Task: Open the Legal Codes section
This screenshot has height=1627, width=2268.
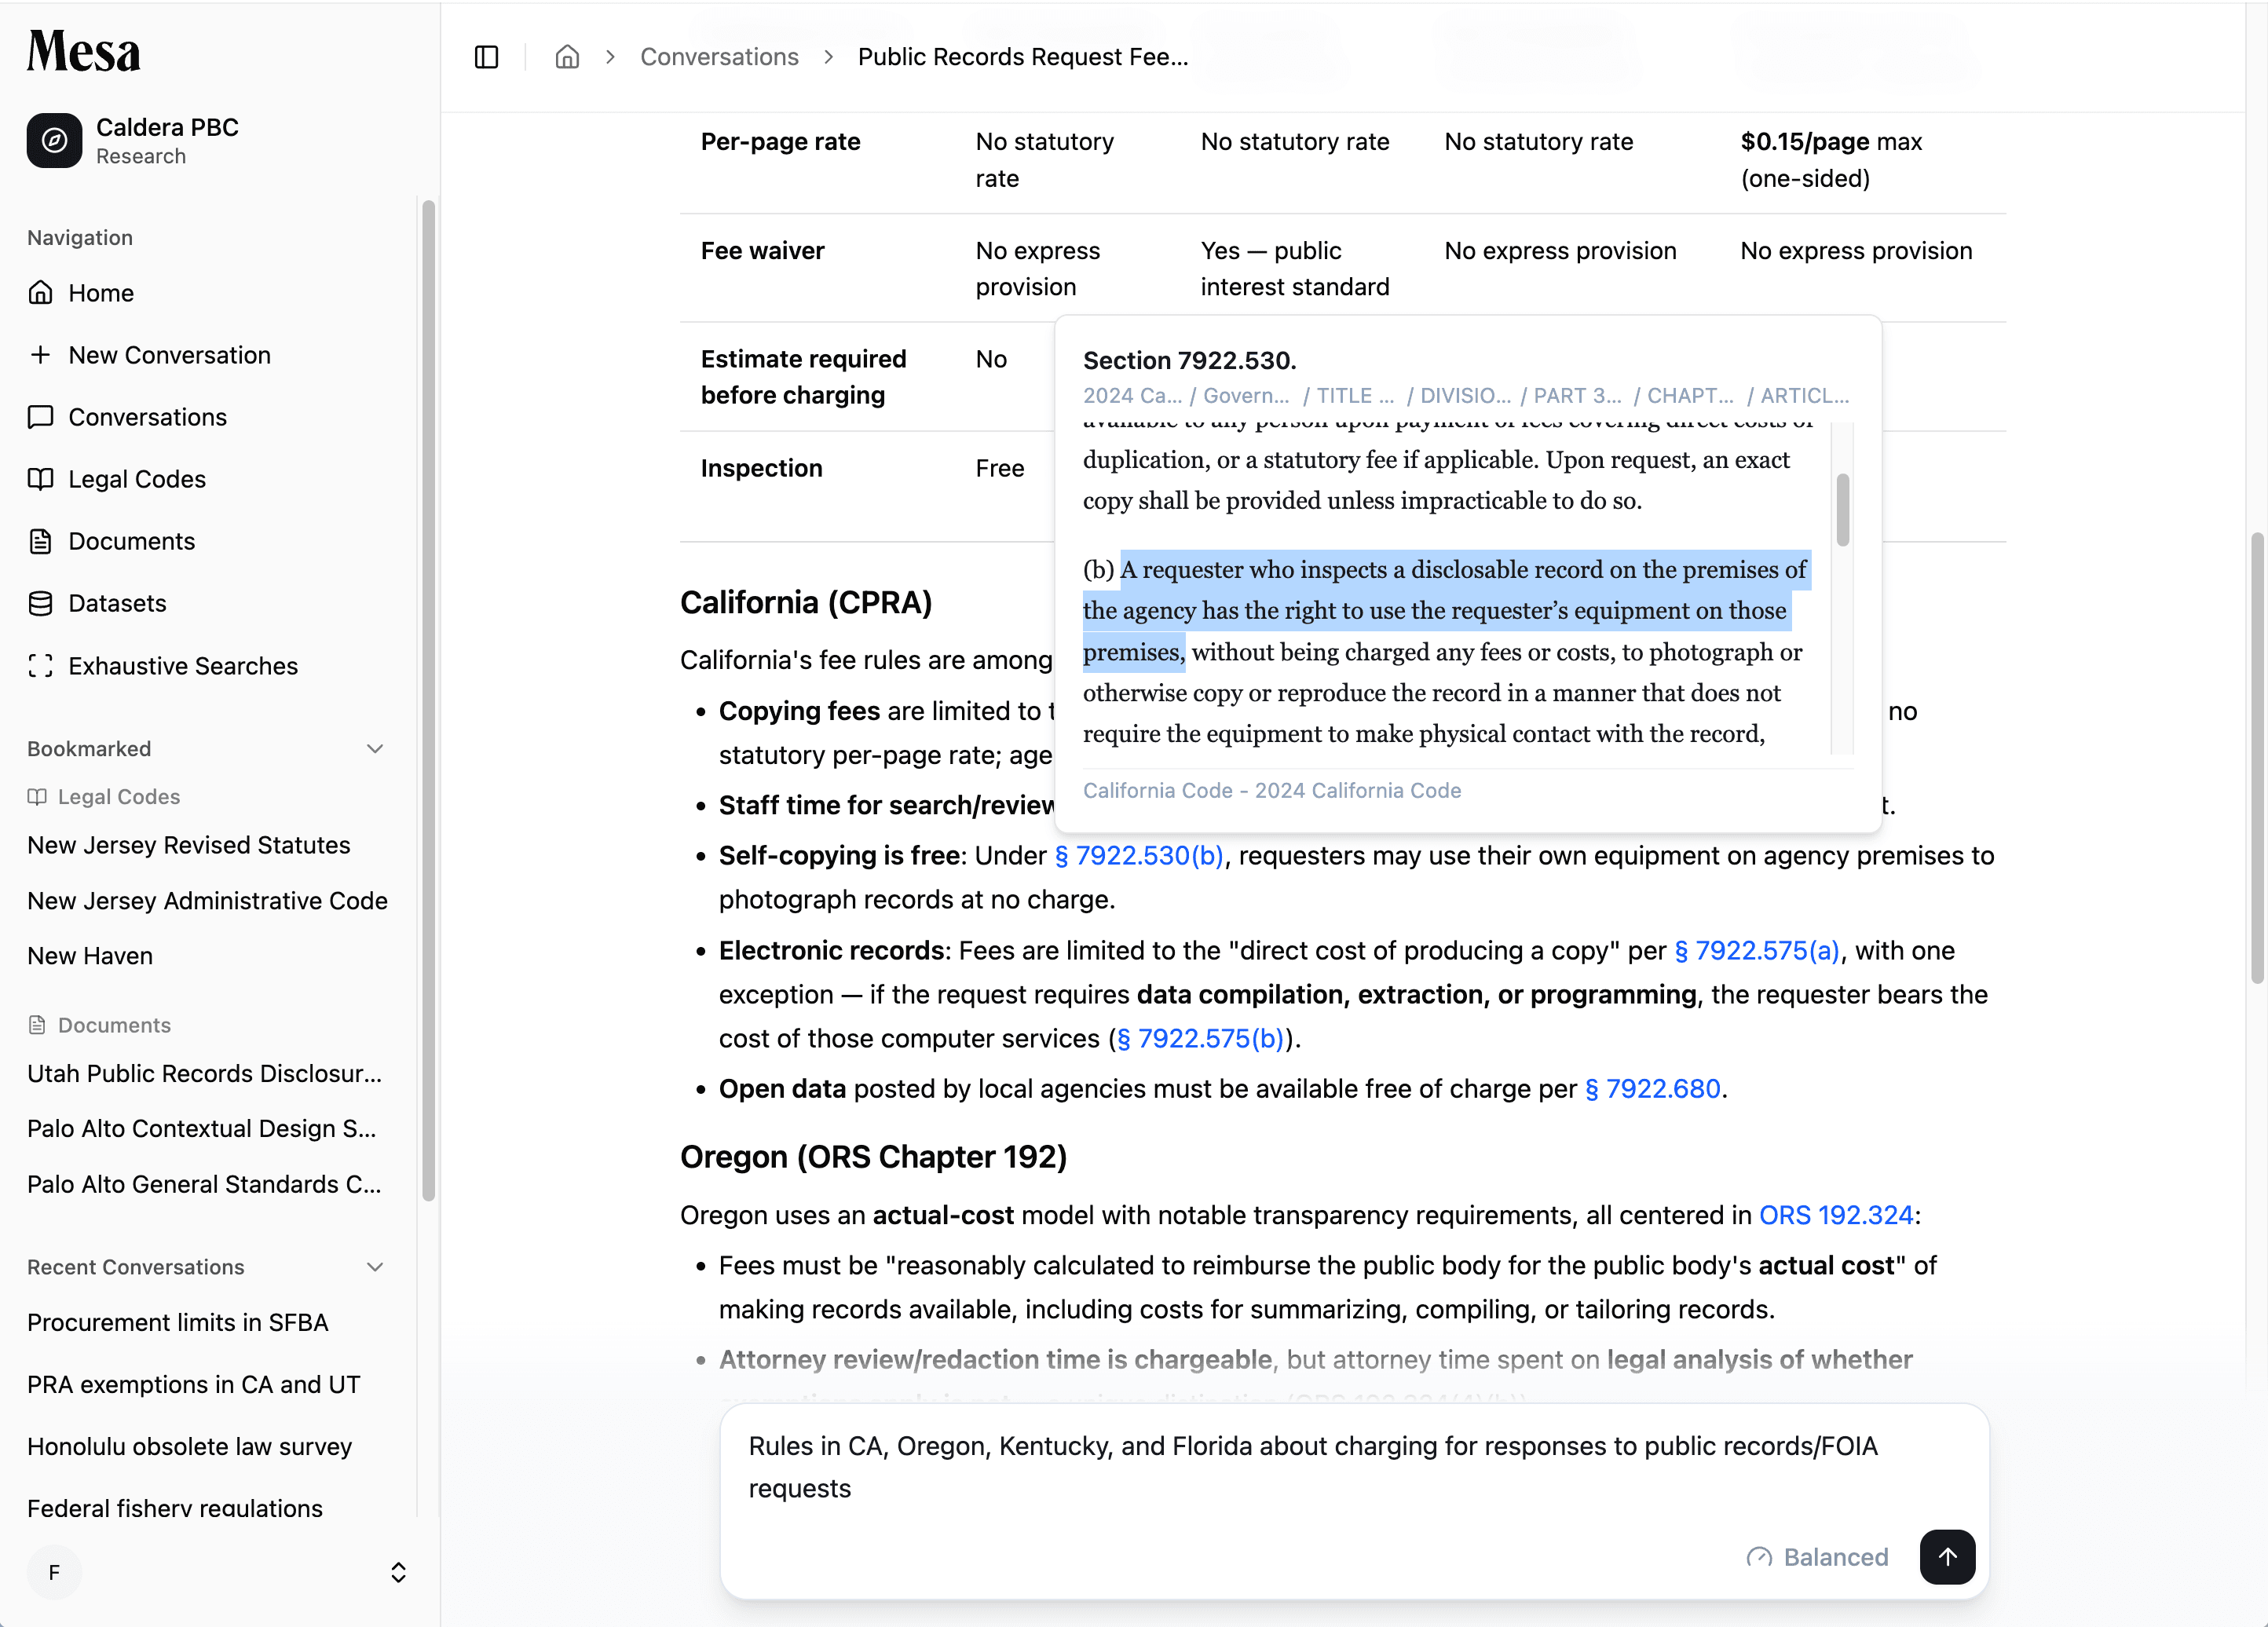Action: (x=138, y=479)
